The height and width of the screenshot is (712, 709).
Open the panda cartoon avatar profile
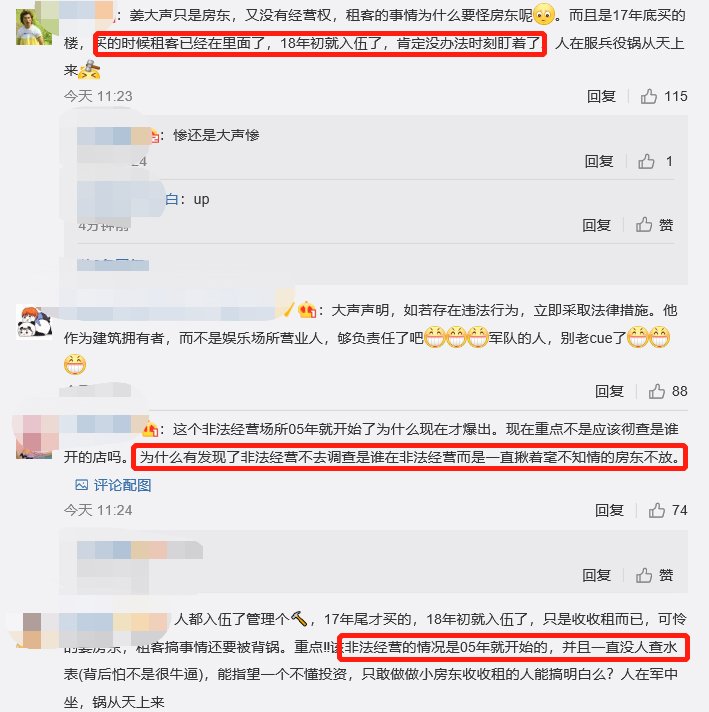tap(34, 322)
